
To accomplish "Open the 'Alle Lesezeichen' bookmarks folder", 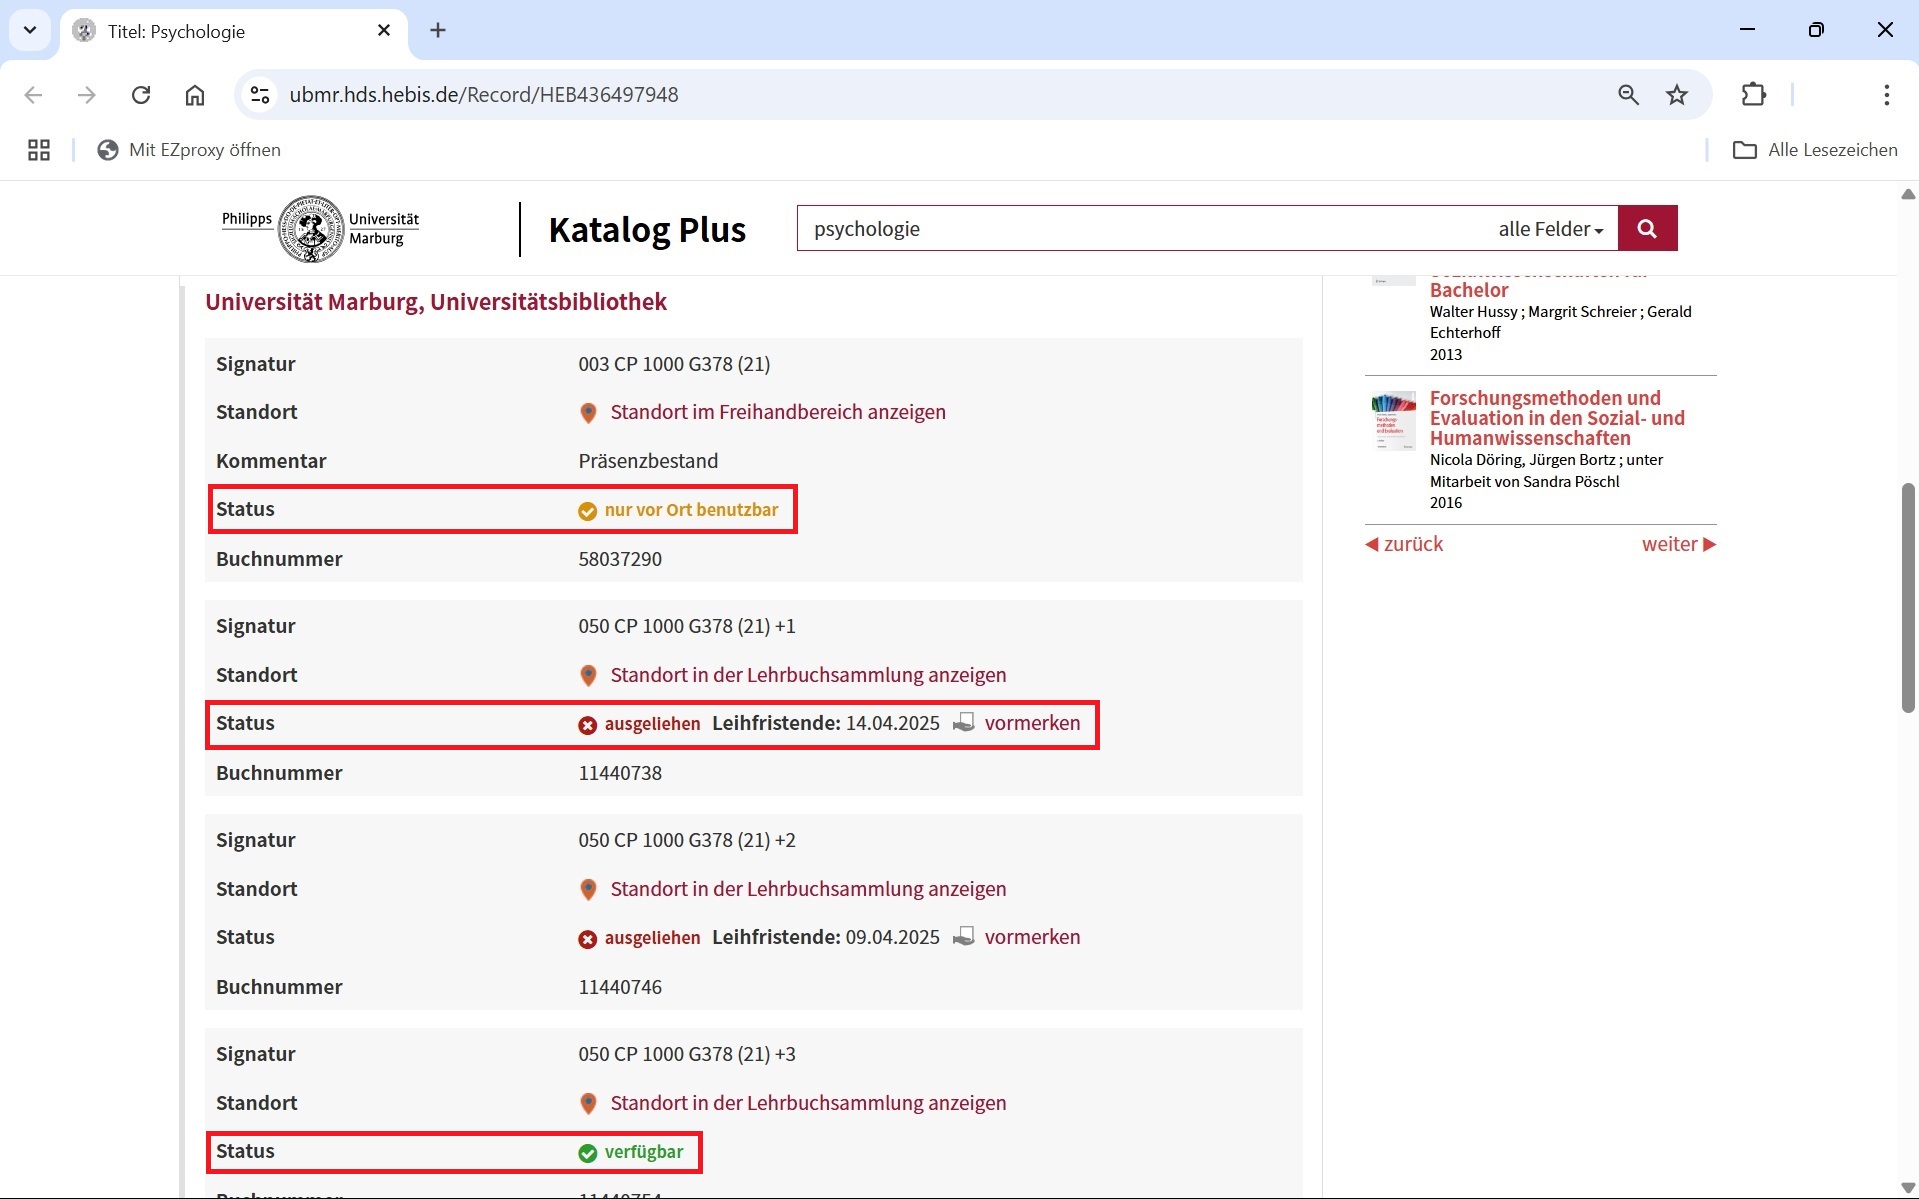I will [1814, 150].
